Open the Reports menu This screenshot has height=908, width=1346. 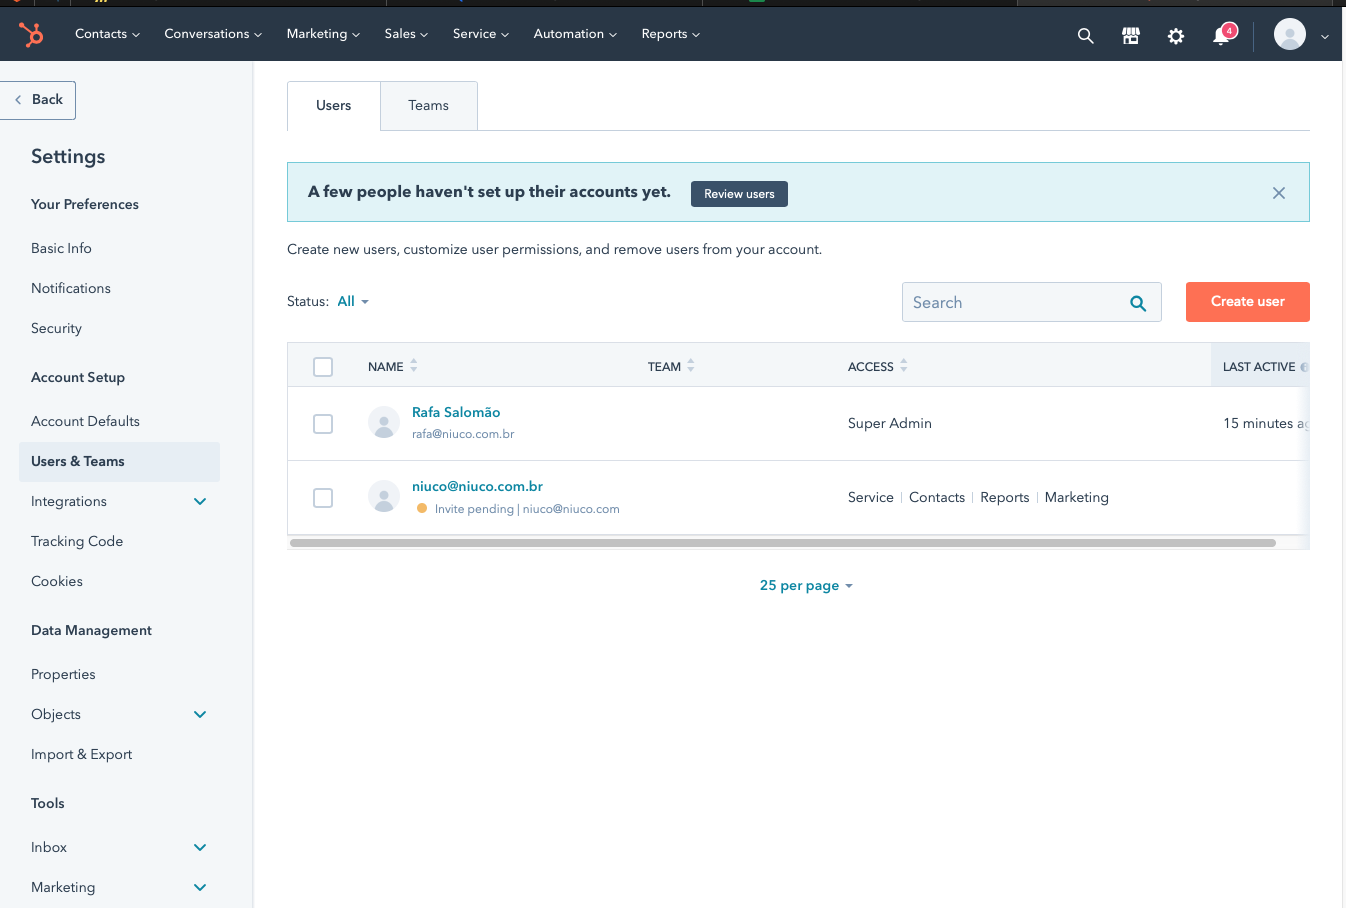671,34
